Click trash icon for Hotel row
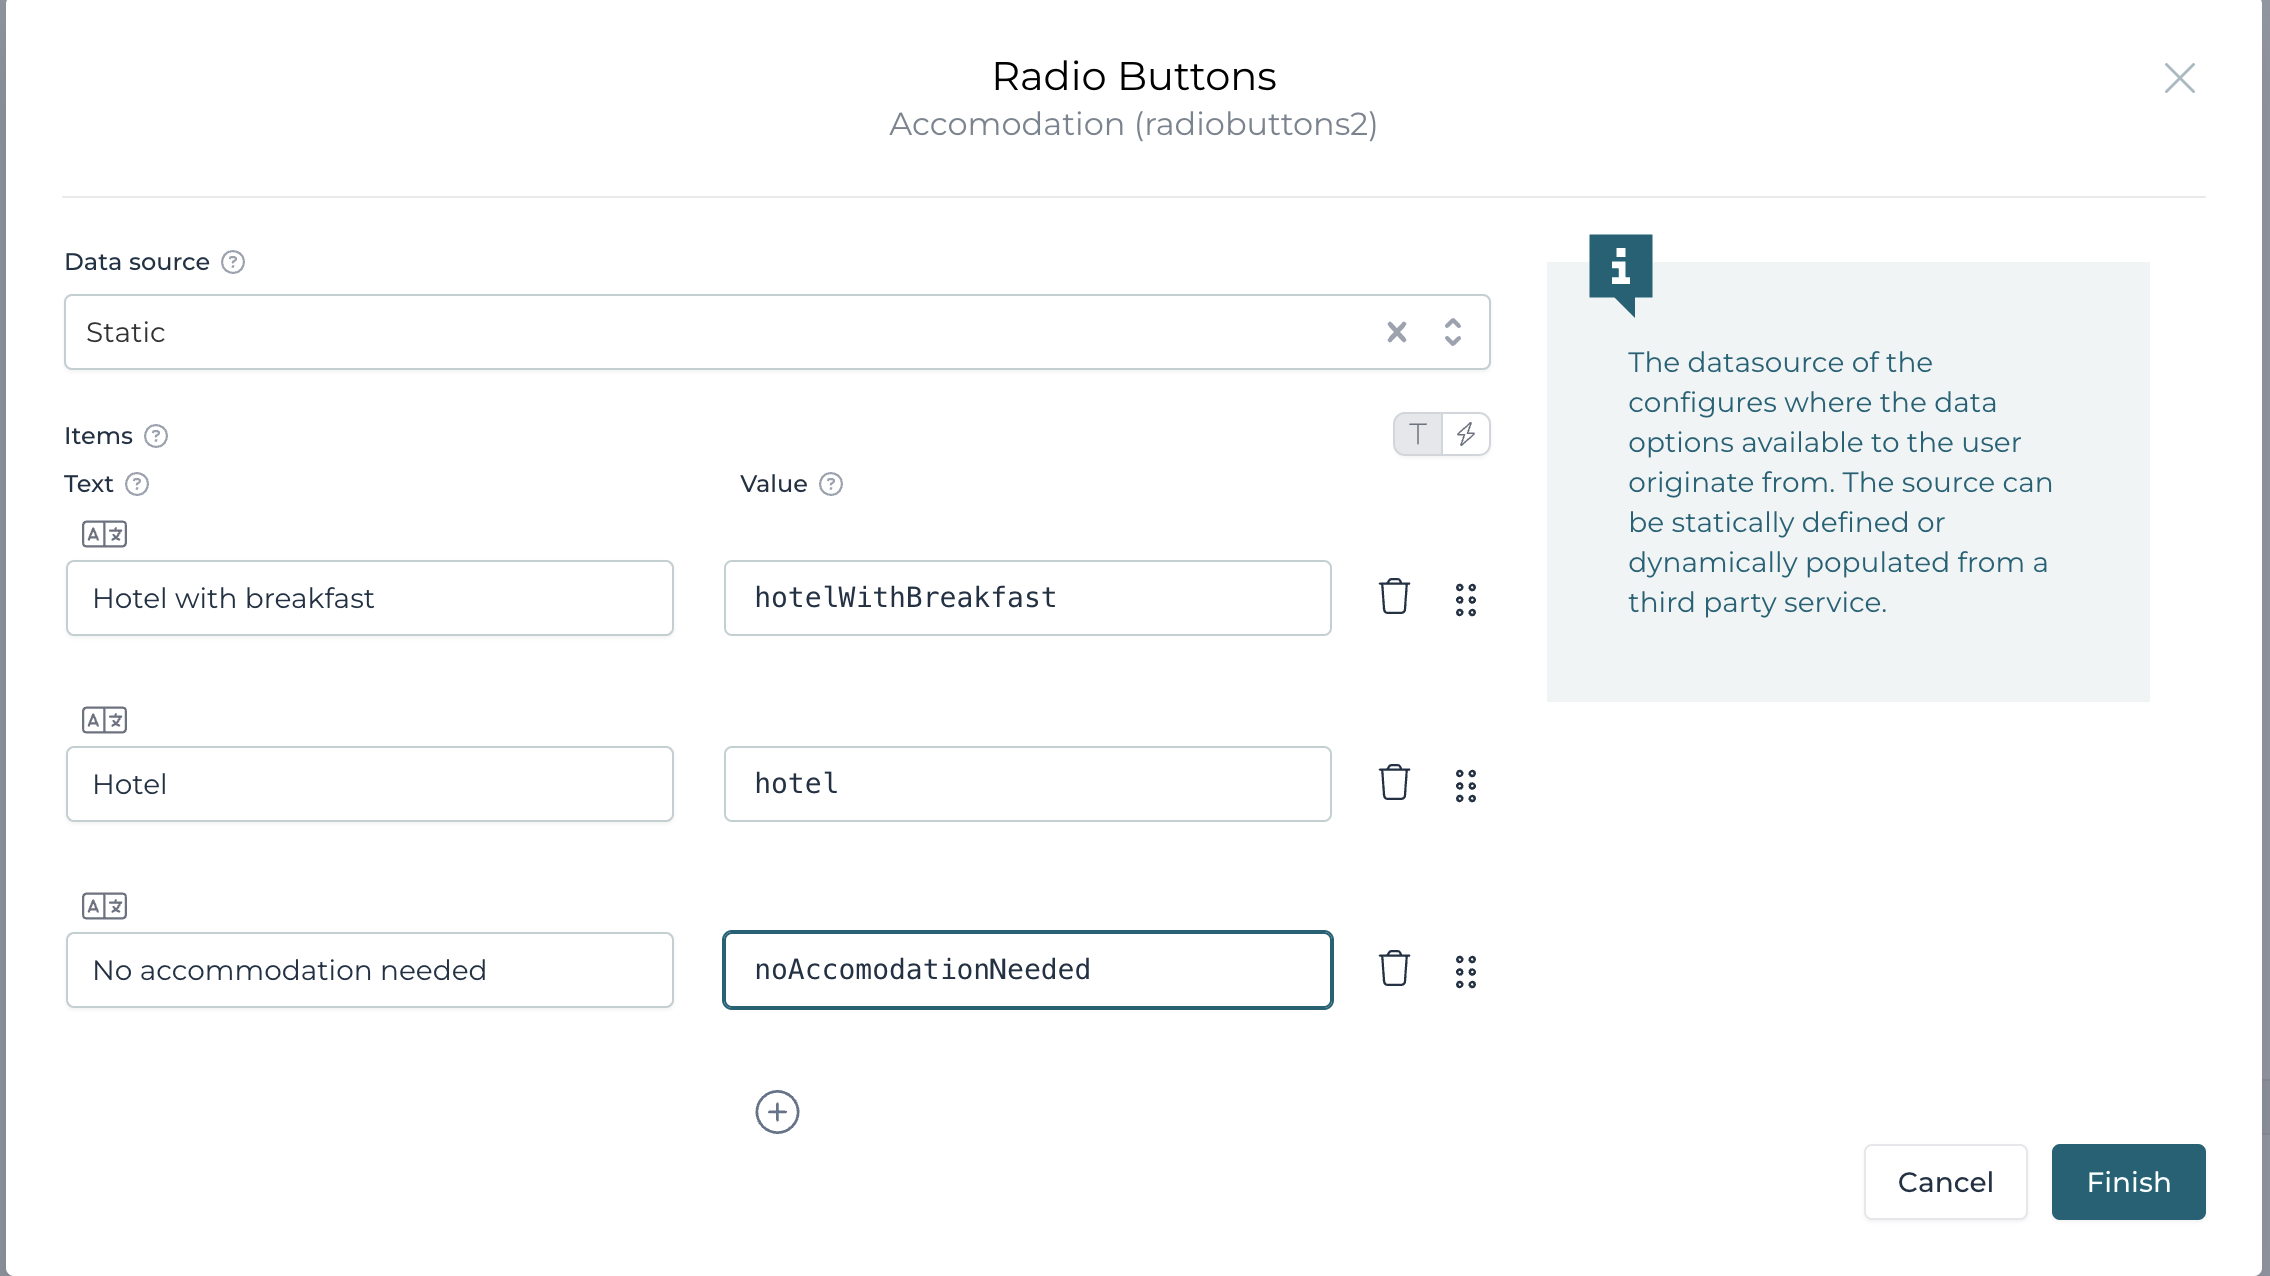 coord(1394,783)
